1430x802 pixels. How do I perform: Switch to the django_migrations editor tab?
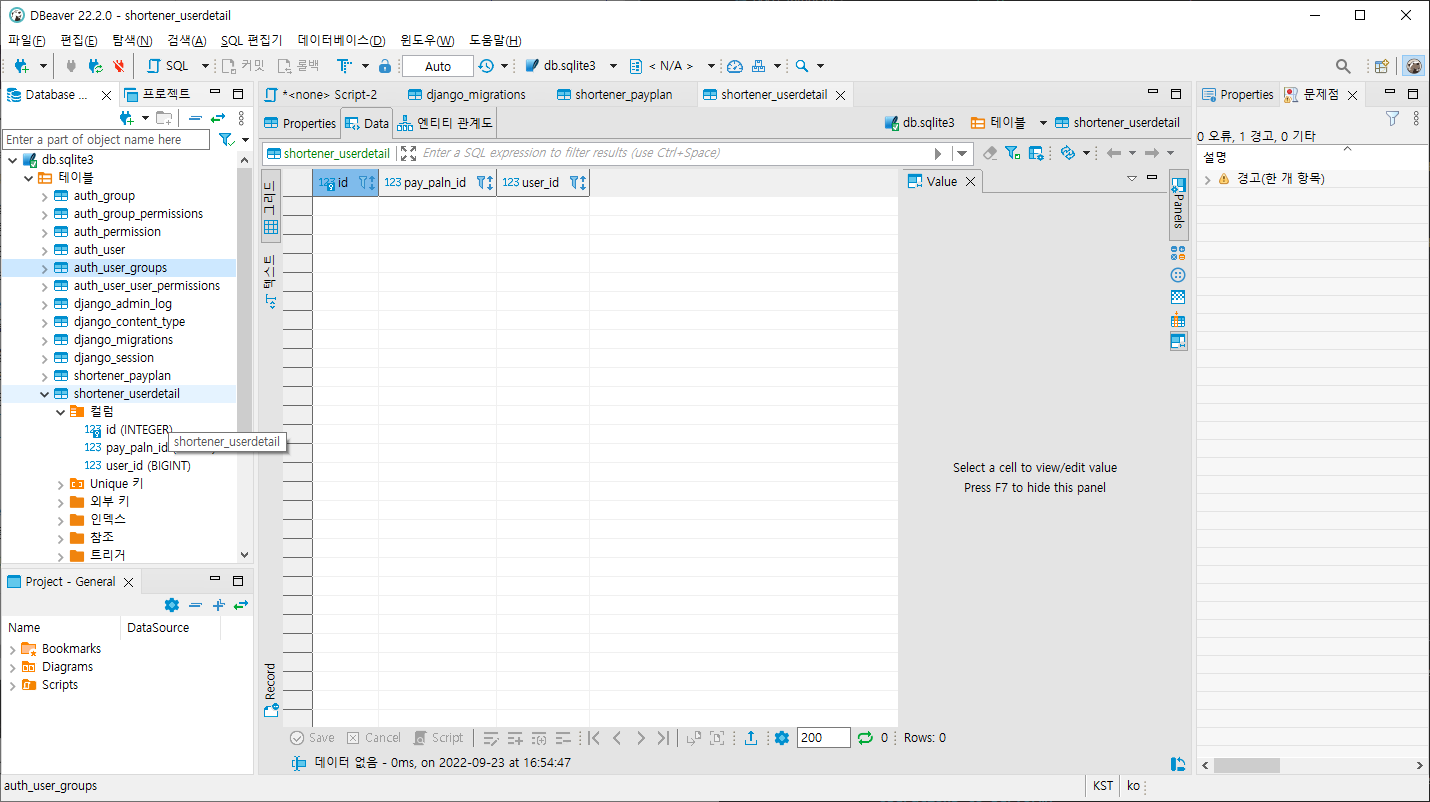[467, 95]
